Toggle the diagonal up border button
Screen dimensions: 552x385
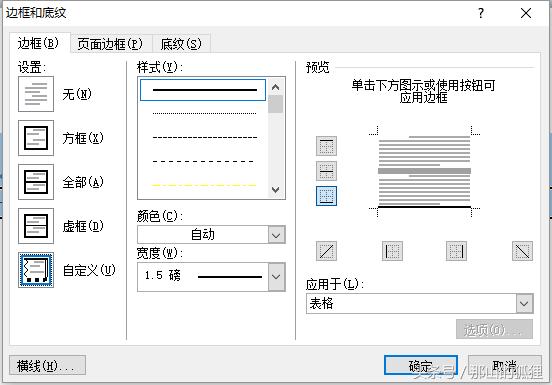coord(326,251)
